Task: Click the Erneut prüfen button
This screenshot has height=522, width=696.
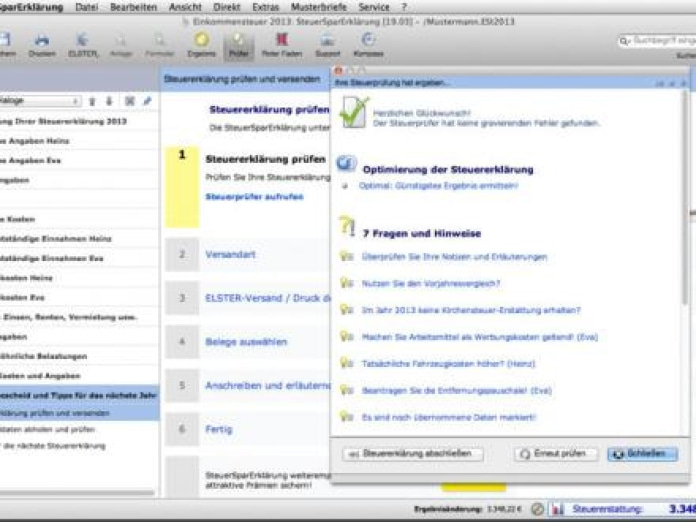Action: click(x=556, y=454)
